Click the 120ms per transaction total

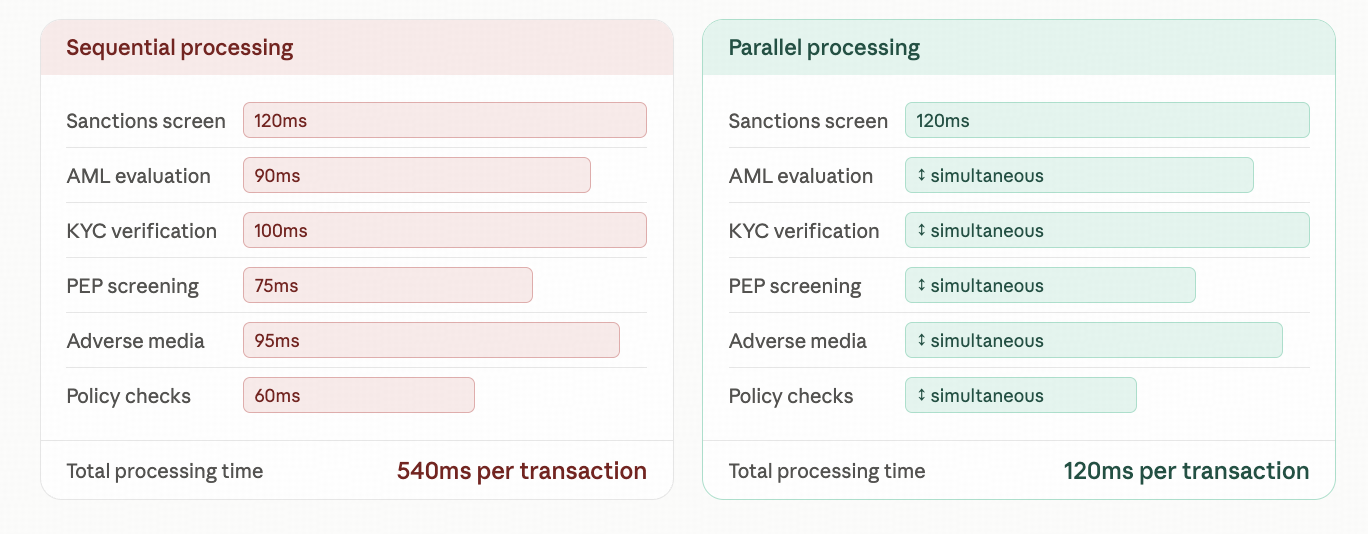tap(1186, 471)
